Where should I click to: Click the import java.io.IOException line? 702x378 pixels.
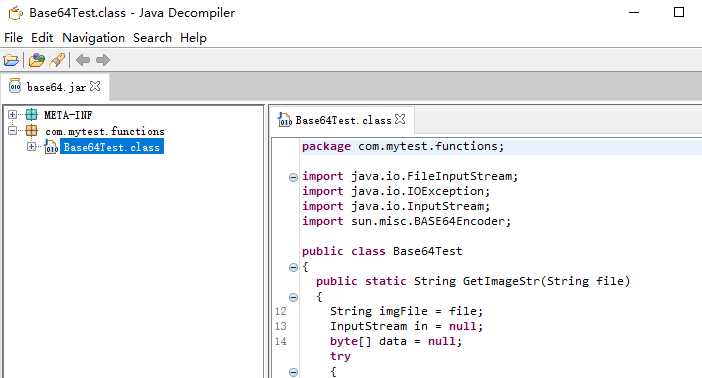(396, 191)
